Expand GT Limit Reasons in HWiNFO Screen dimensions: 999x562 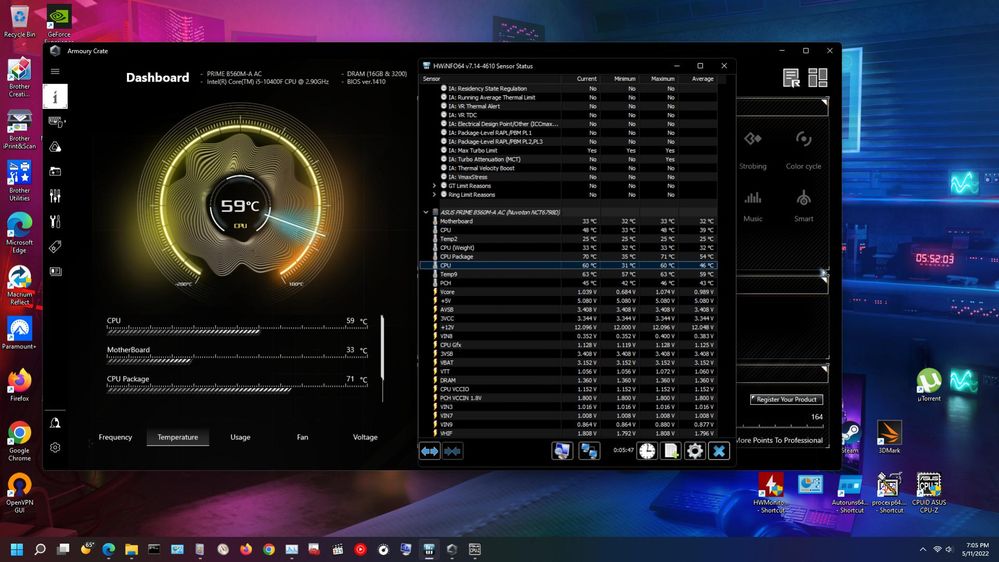click(435, 186)
